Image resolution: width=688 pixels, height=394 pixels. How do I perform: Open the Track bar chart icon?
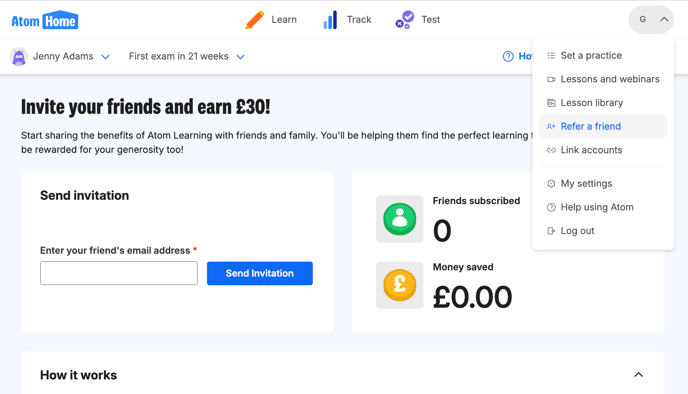coord(330,20)
